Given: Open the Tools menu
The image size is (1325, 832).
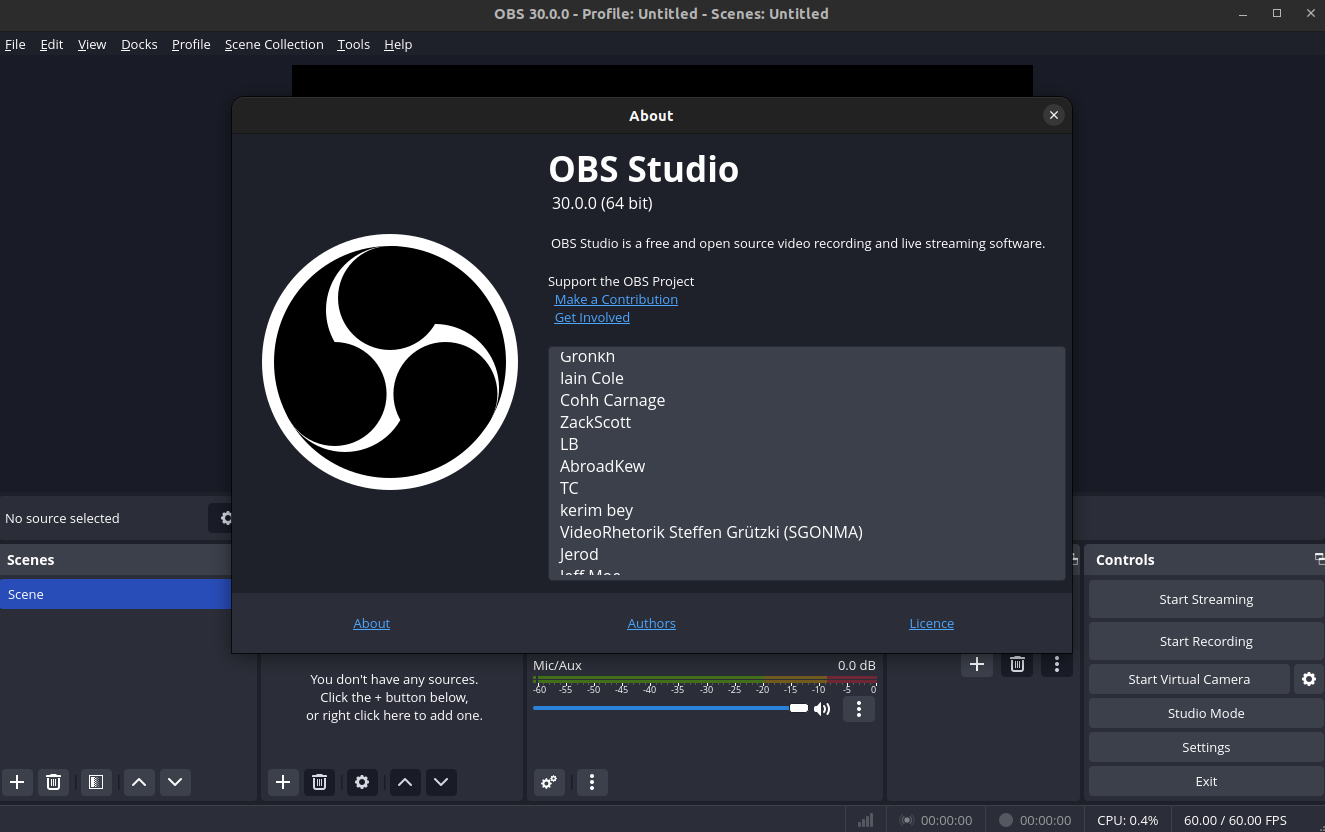Looking at the screenshot, I should [353, 44].
